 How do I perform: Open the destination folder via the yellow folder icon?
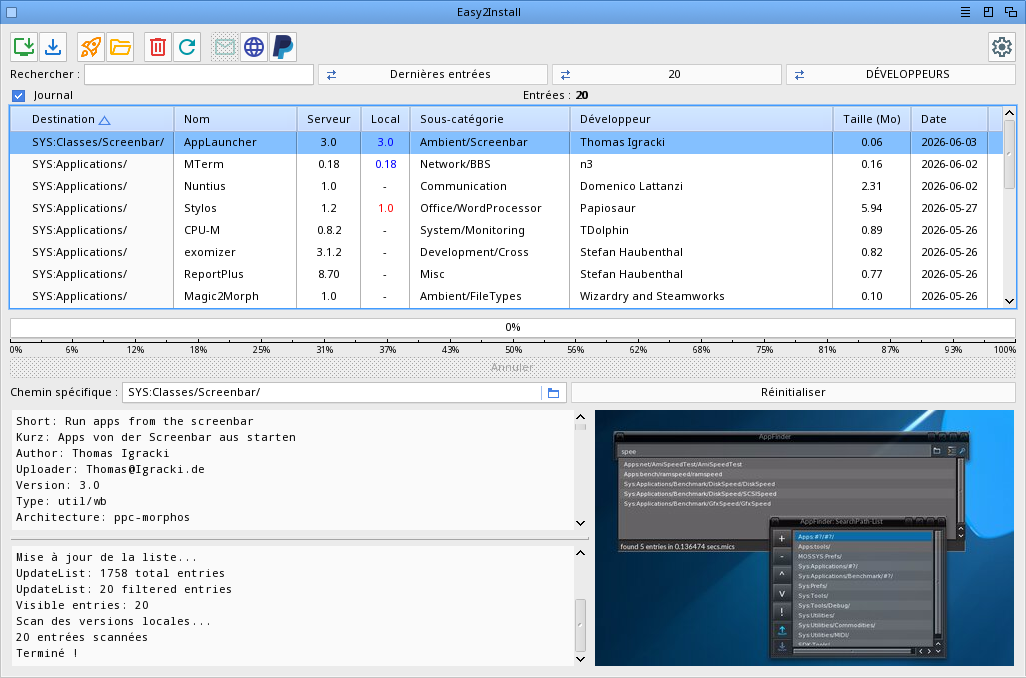(x=120, y=47)
